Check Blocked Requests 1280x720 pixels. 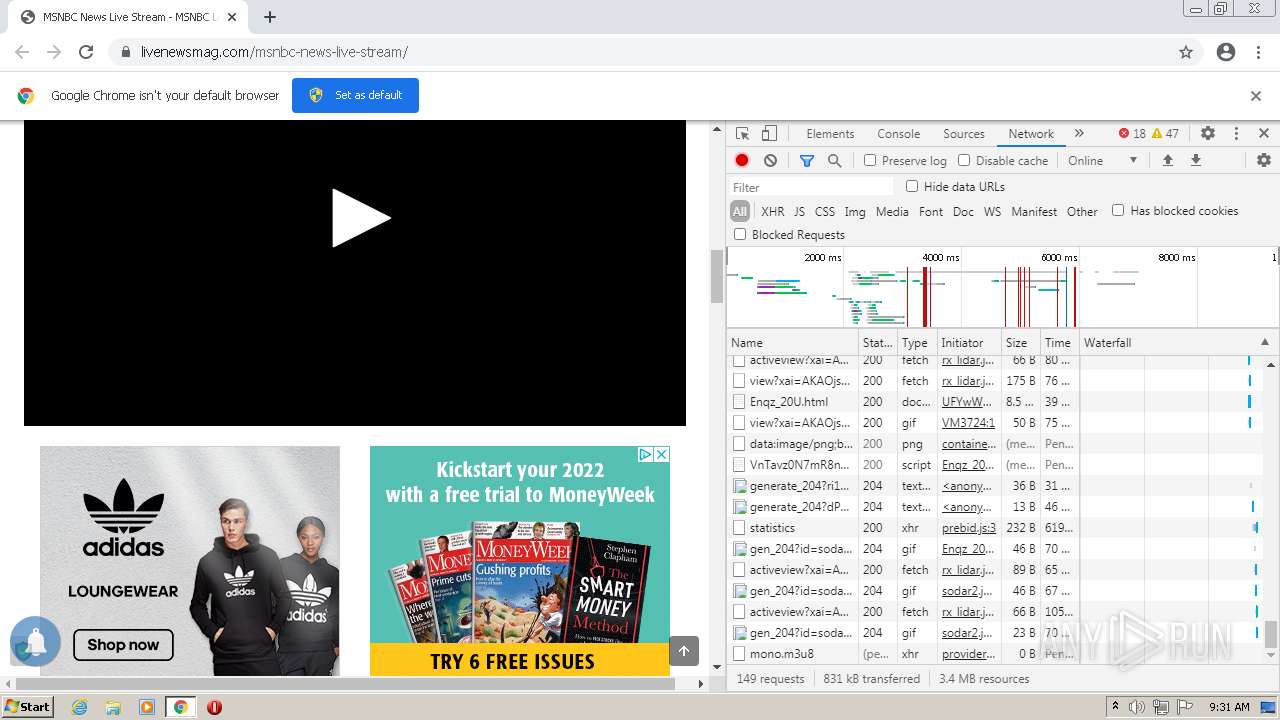(740, 234)
